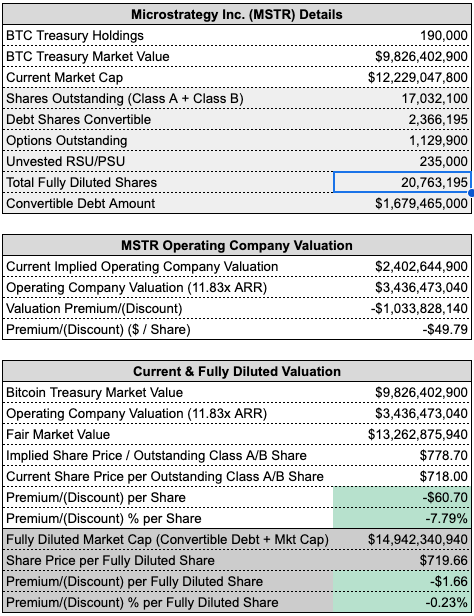
Task: Click the Current & Fully Diluted Valuation header
Action: (x=237, y=372)
